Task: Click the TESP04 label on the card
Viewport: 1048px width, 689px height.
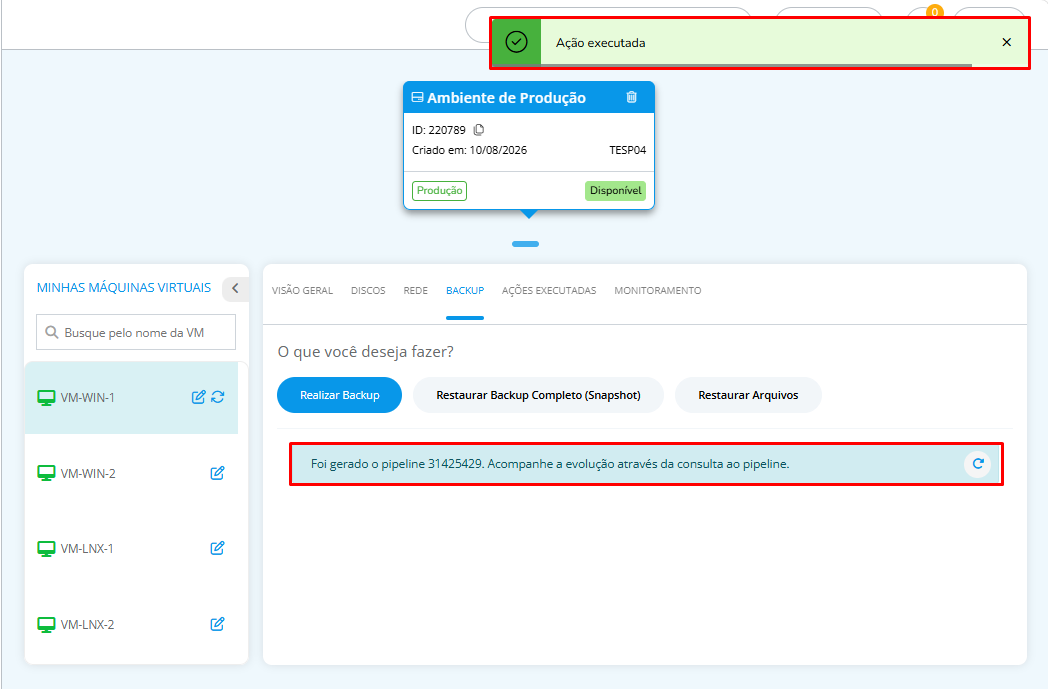Action: click(628, 150)
